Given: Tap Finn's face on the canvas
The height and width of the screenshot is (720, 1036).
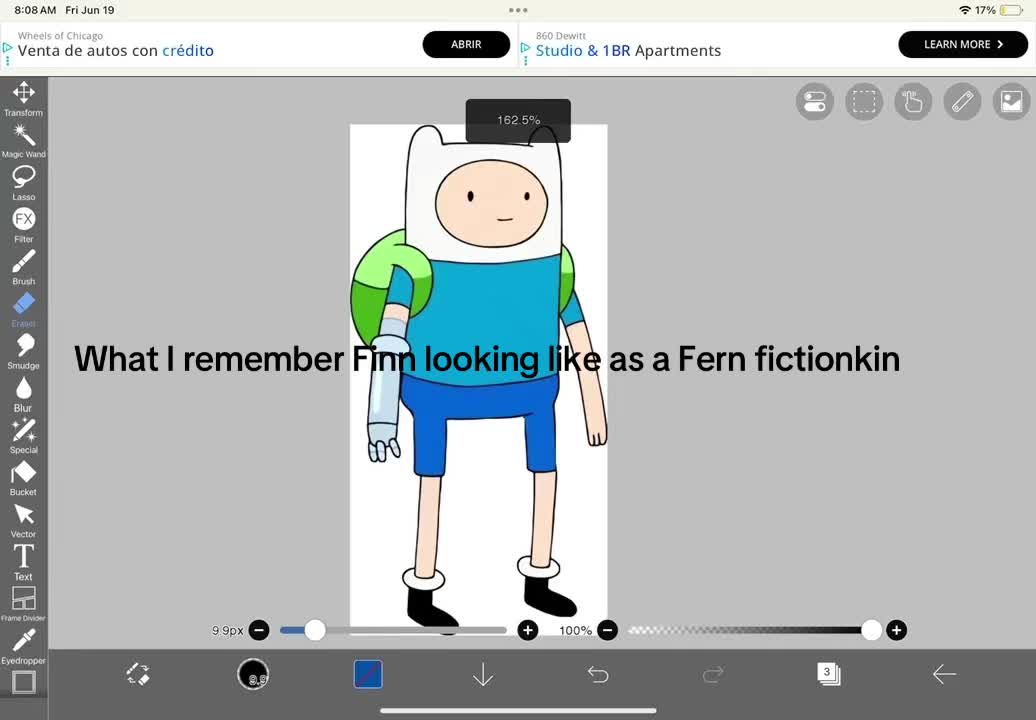Looking at the screenshot, I should [x=491, y=203].
